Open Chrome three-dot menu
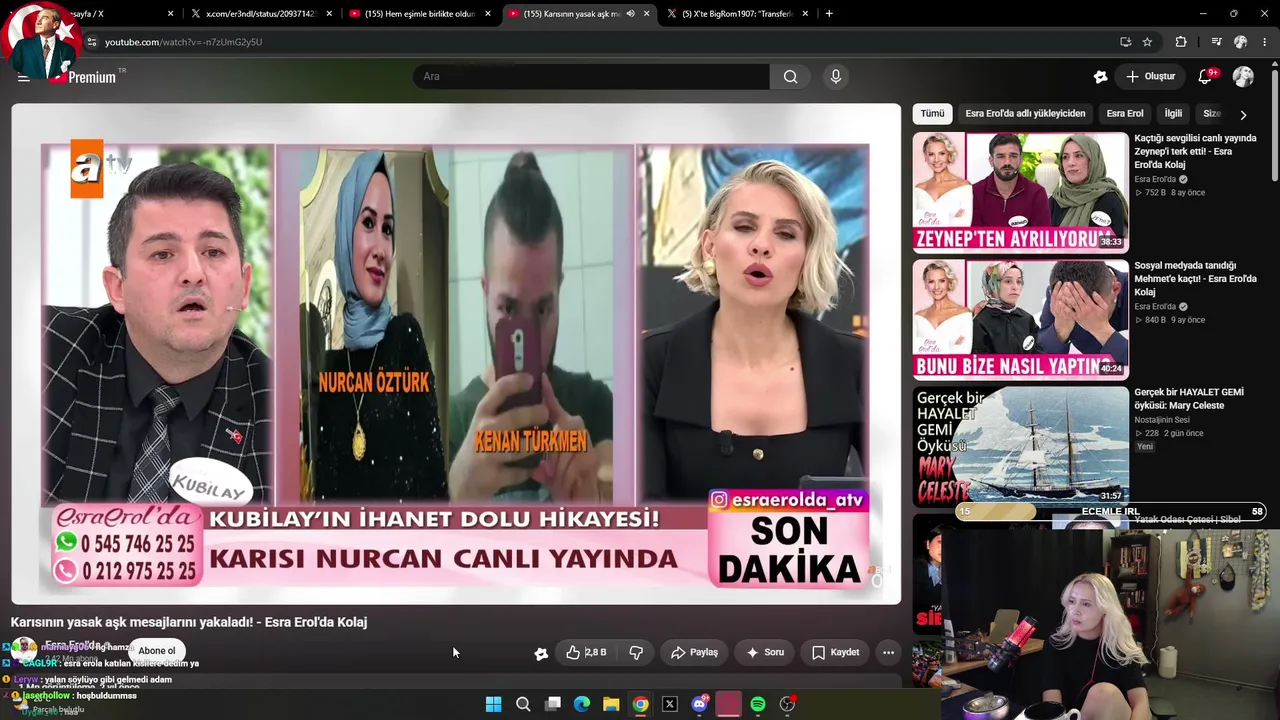Screen dimensions: 1280x720 point(1265,42)
